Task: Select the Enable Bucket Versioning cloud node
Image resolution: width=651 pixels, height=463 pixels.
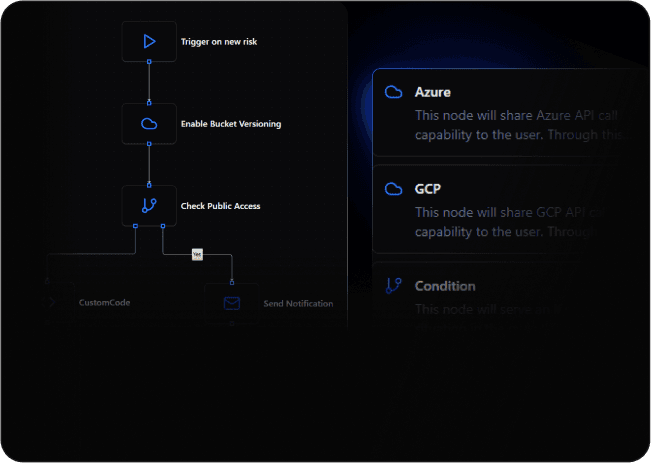Action: click(x=149, y=124)
